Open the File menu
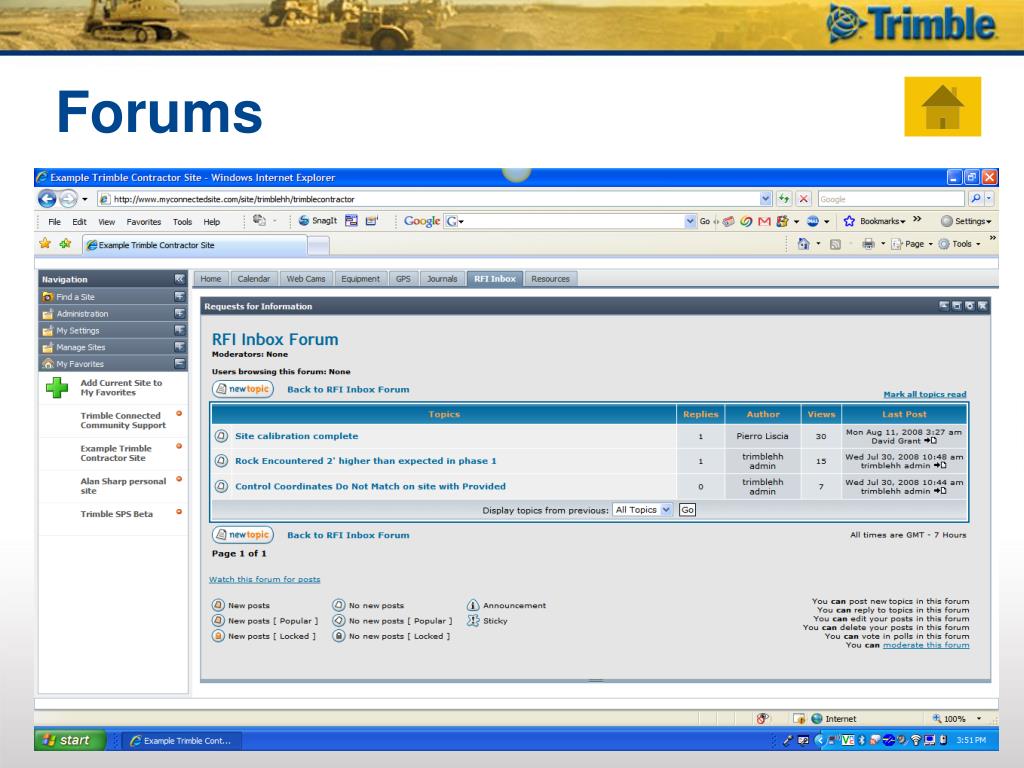Viewport: 1024px width, 768px height. (54, 222)
